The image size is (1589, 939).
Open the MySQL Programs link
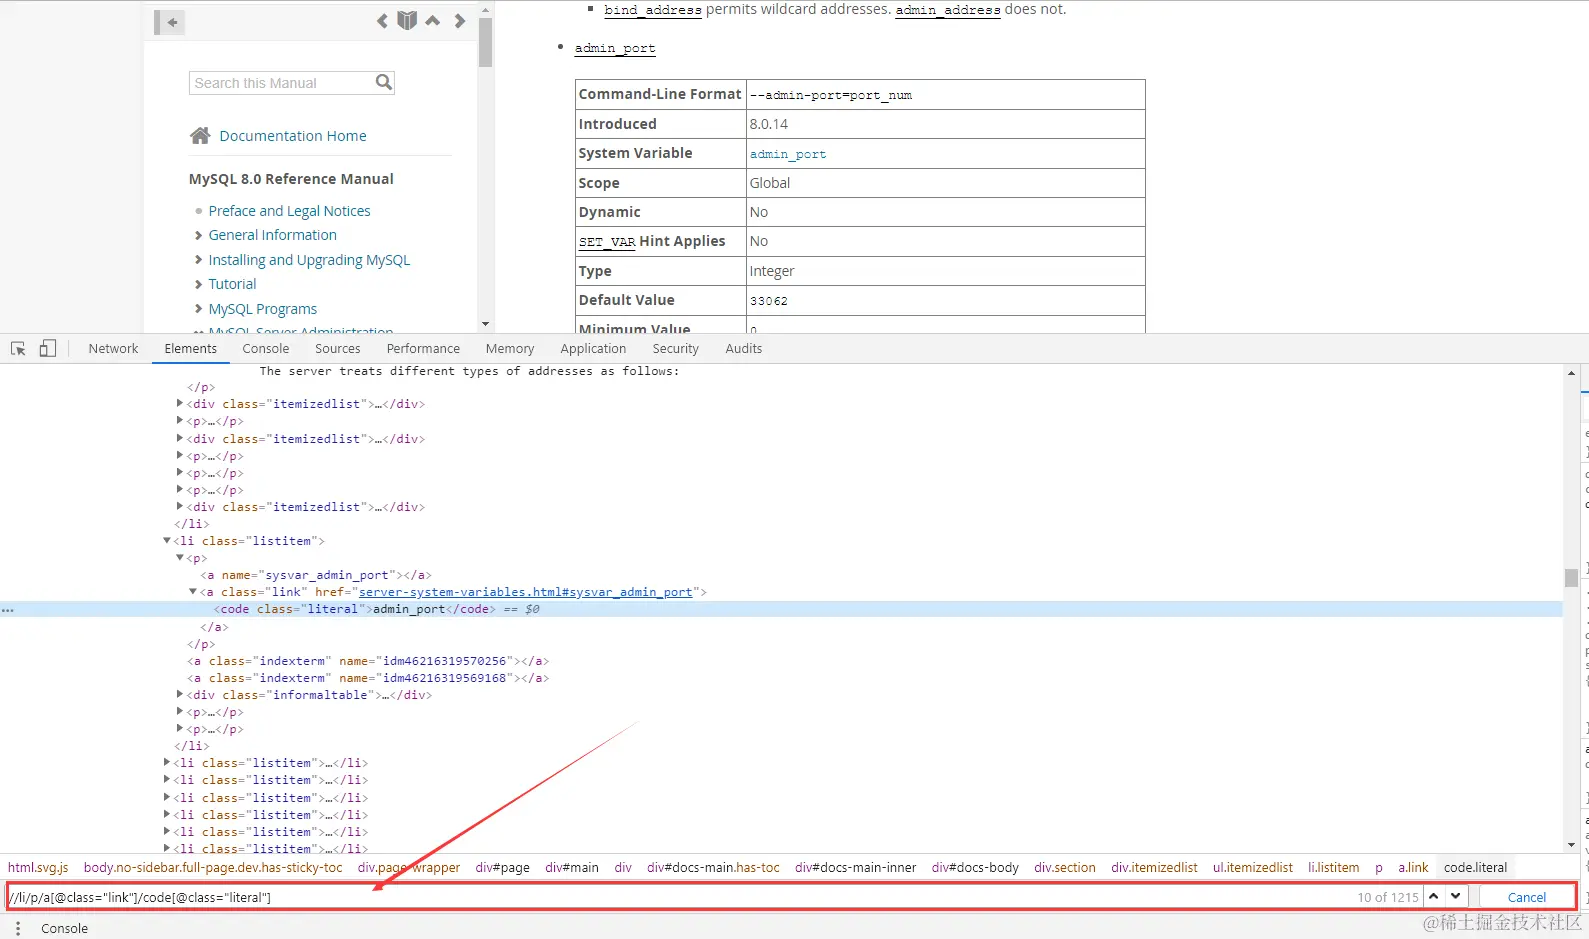262,309
